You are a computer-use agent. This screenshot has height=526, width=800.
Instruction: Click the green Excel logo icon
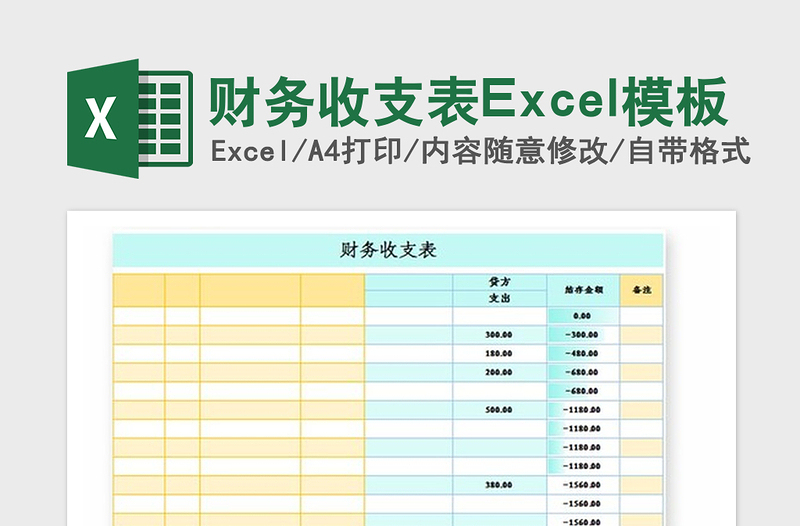point(130,118)
